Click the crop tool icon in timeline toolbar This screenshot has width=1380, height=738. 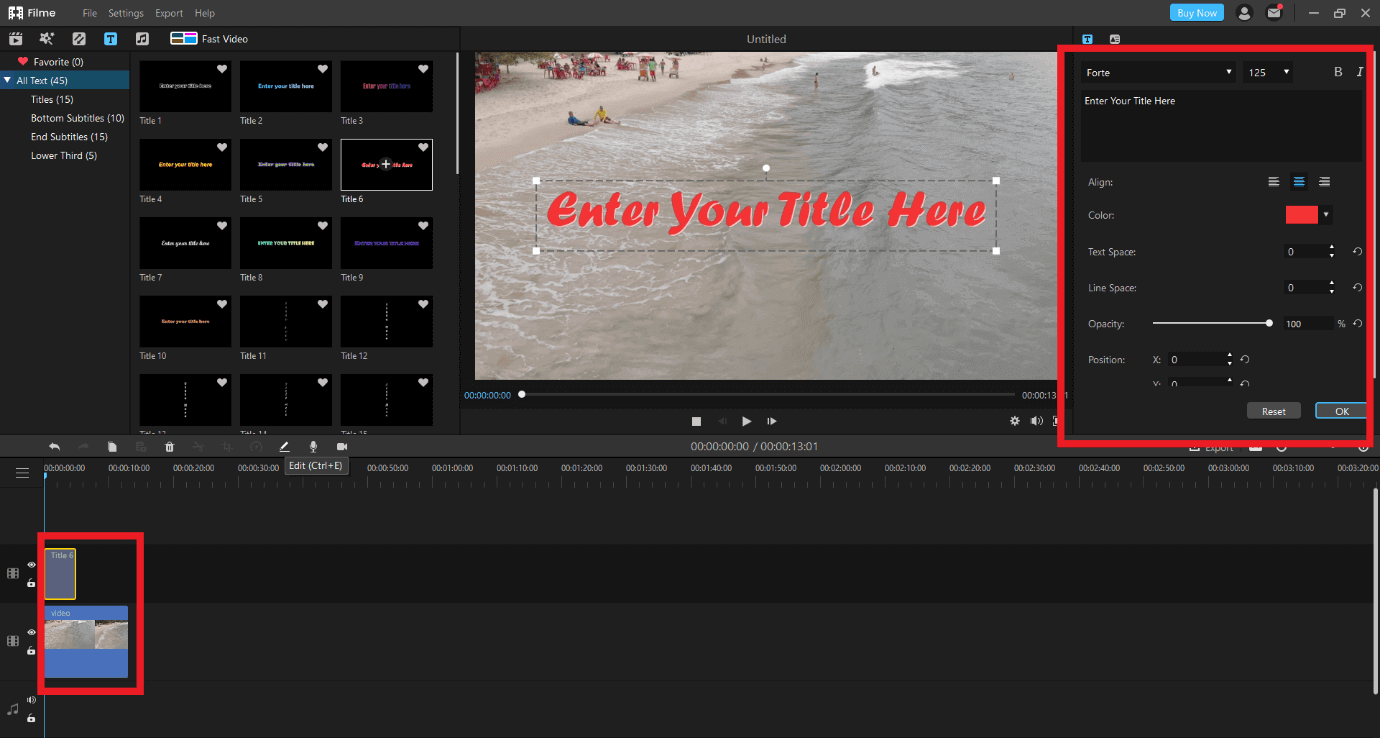(x=227, y=447)
